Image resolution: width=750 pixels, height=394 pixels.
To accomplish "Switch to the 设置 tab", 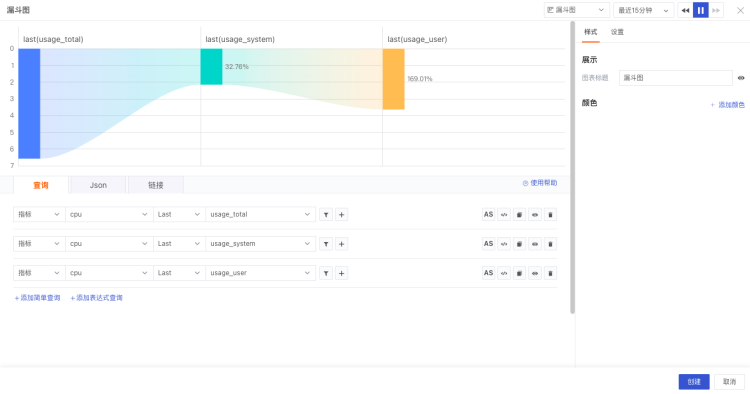I will [617, 32].
